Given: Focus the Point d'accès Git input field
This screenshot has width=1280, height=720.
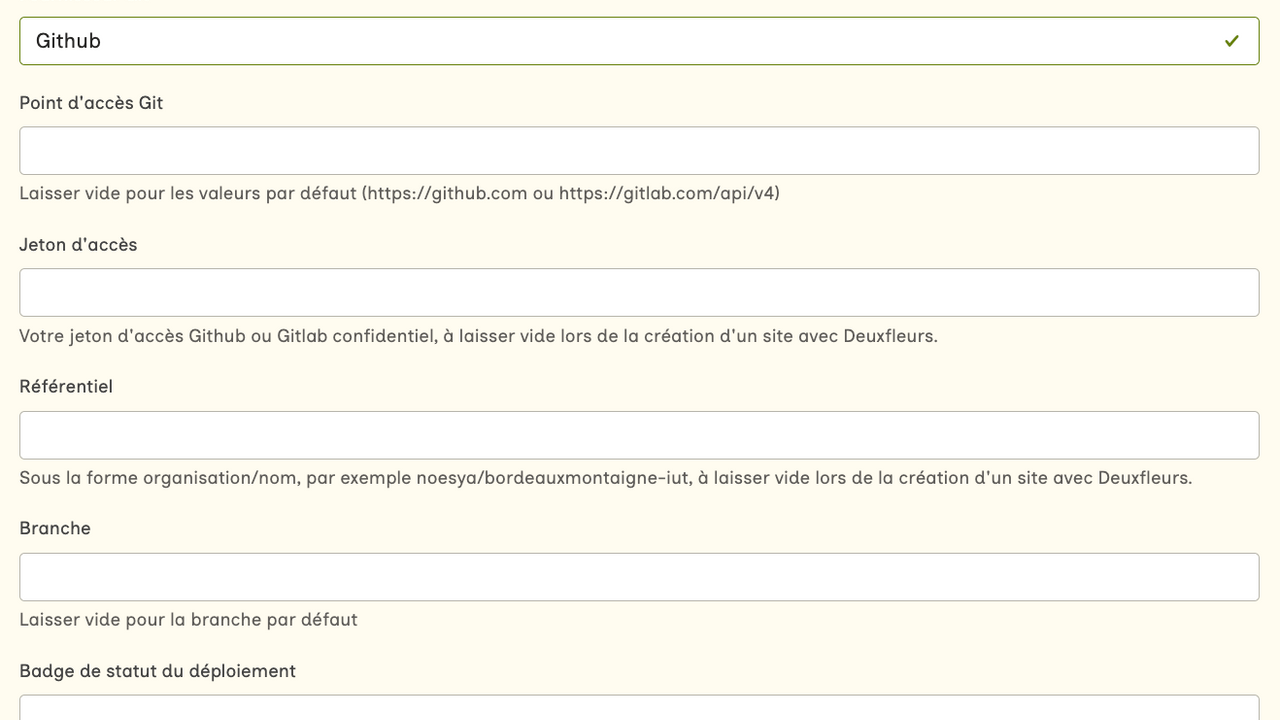Looking at the screenshot, I should point(639,151).
